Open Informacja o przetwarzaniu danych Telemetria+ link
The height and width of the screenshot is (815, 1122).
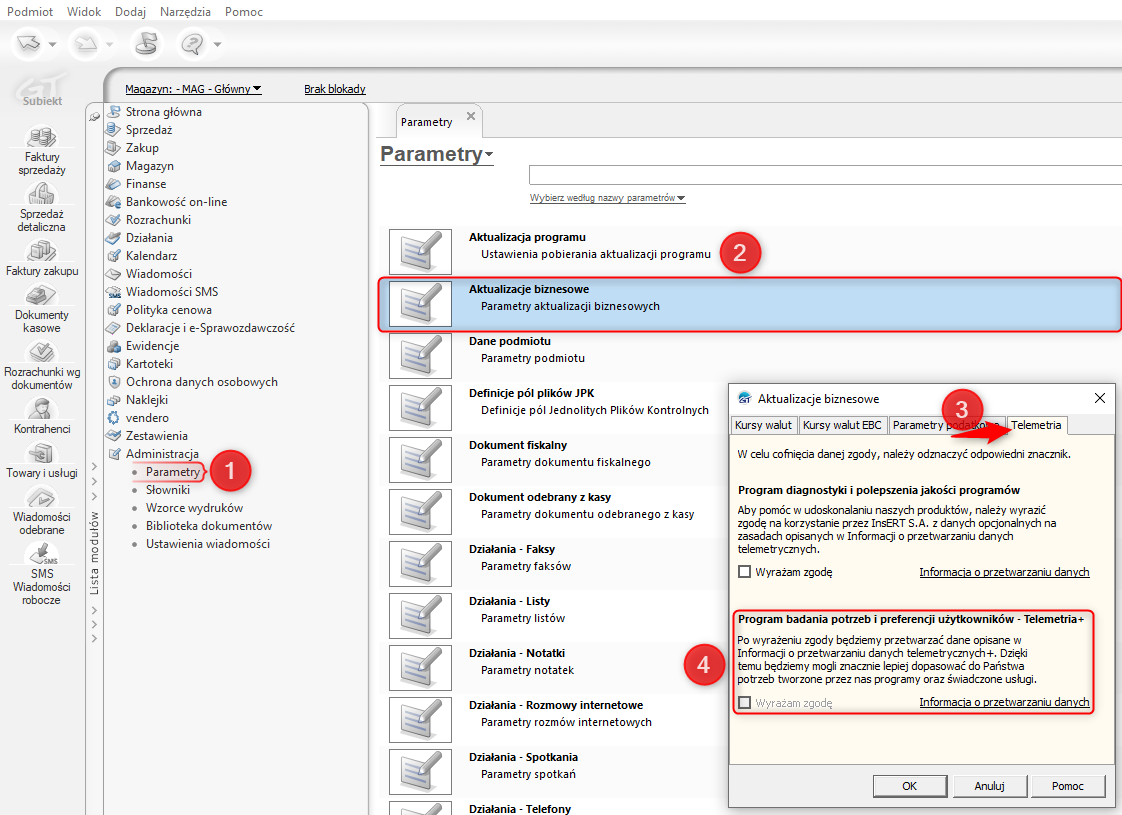tap(1005, 702)
